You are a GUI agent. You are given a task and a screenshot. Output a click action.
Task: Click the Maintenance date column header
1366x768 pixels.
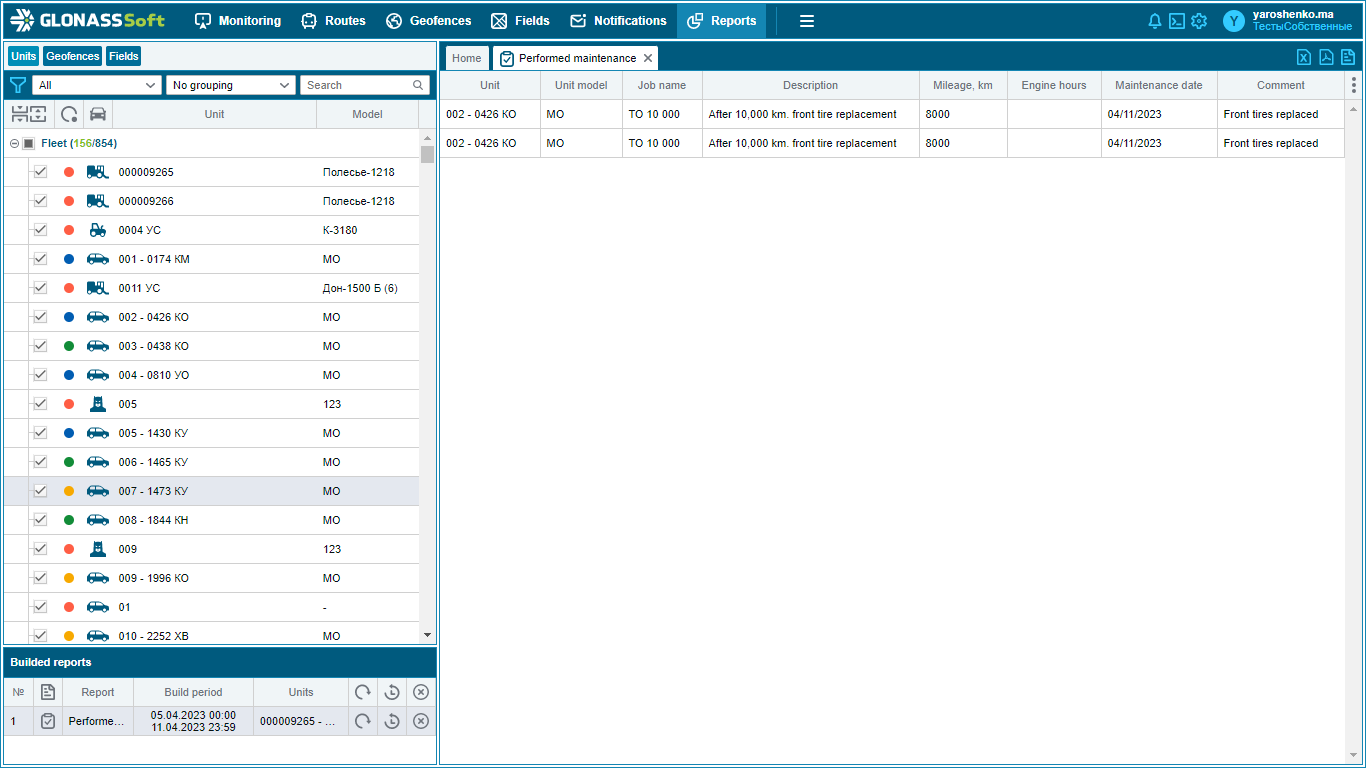pos(1159,85)
